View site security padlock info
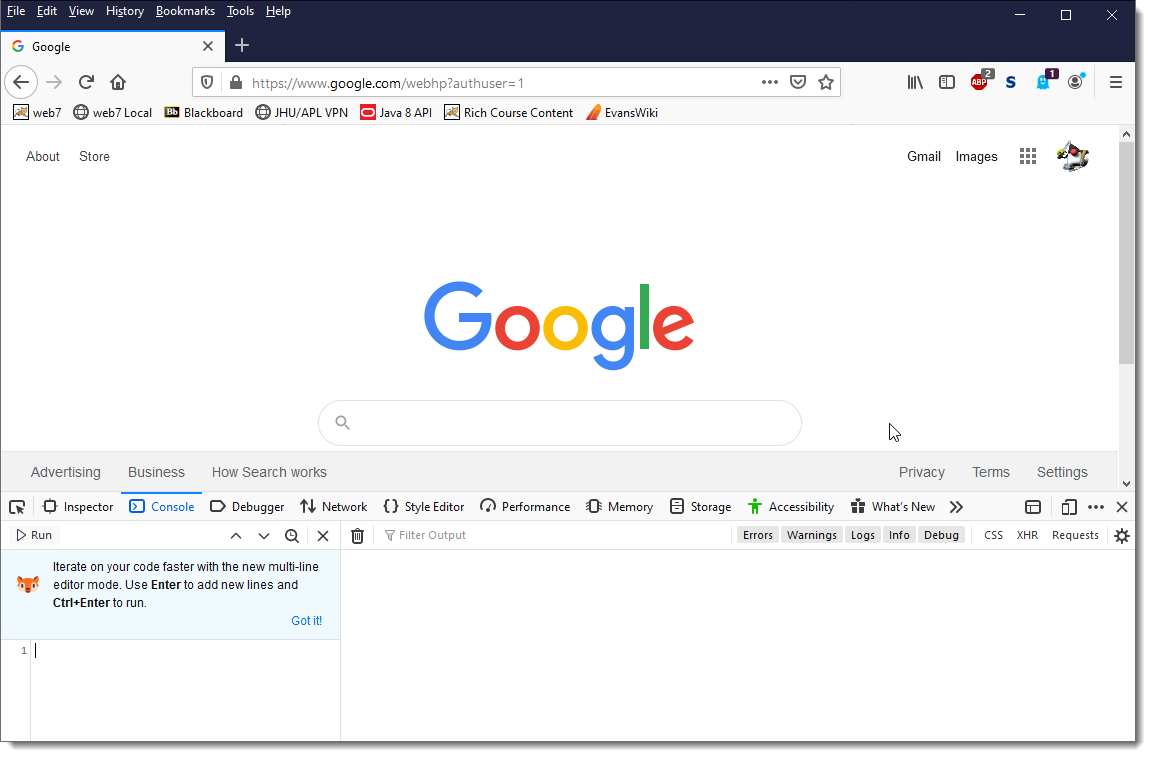 [x=236, y=82]
